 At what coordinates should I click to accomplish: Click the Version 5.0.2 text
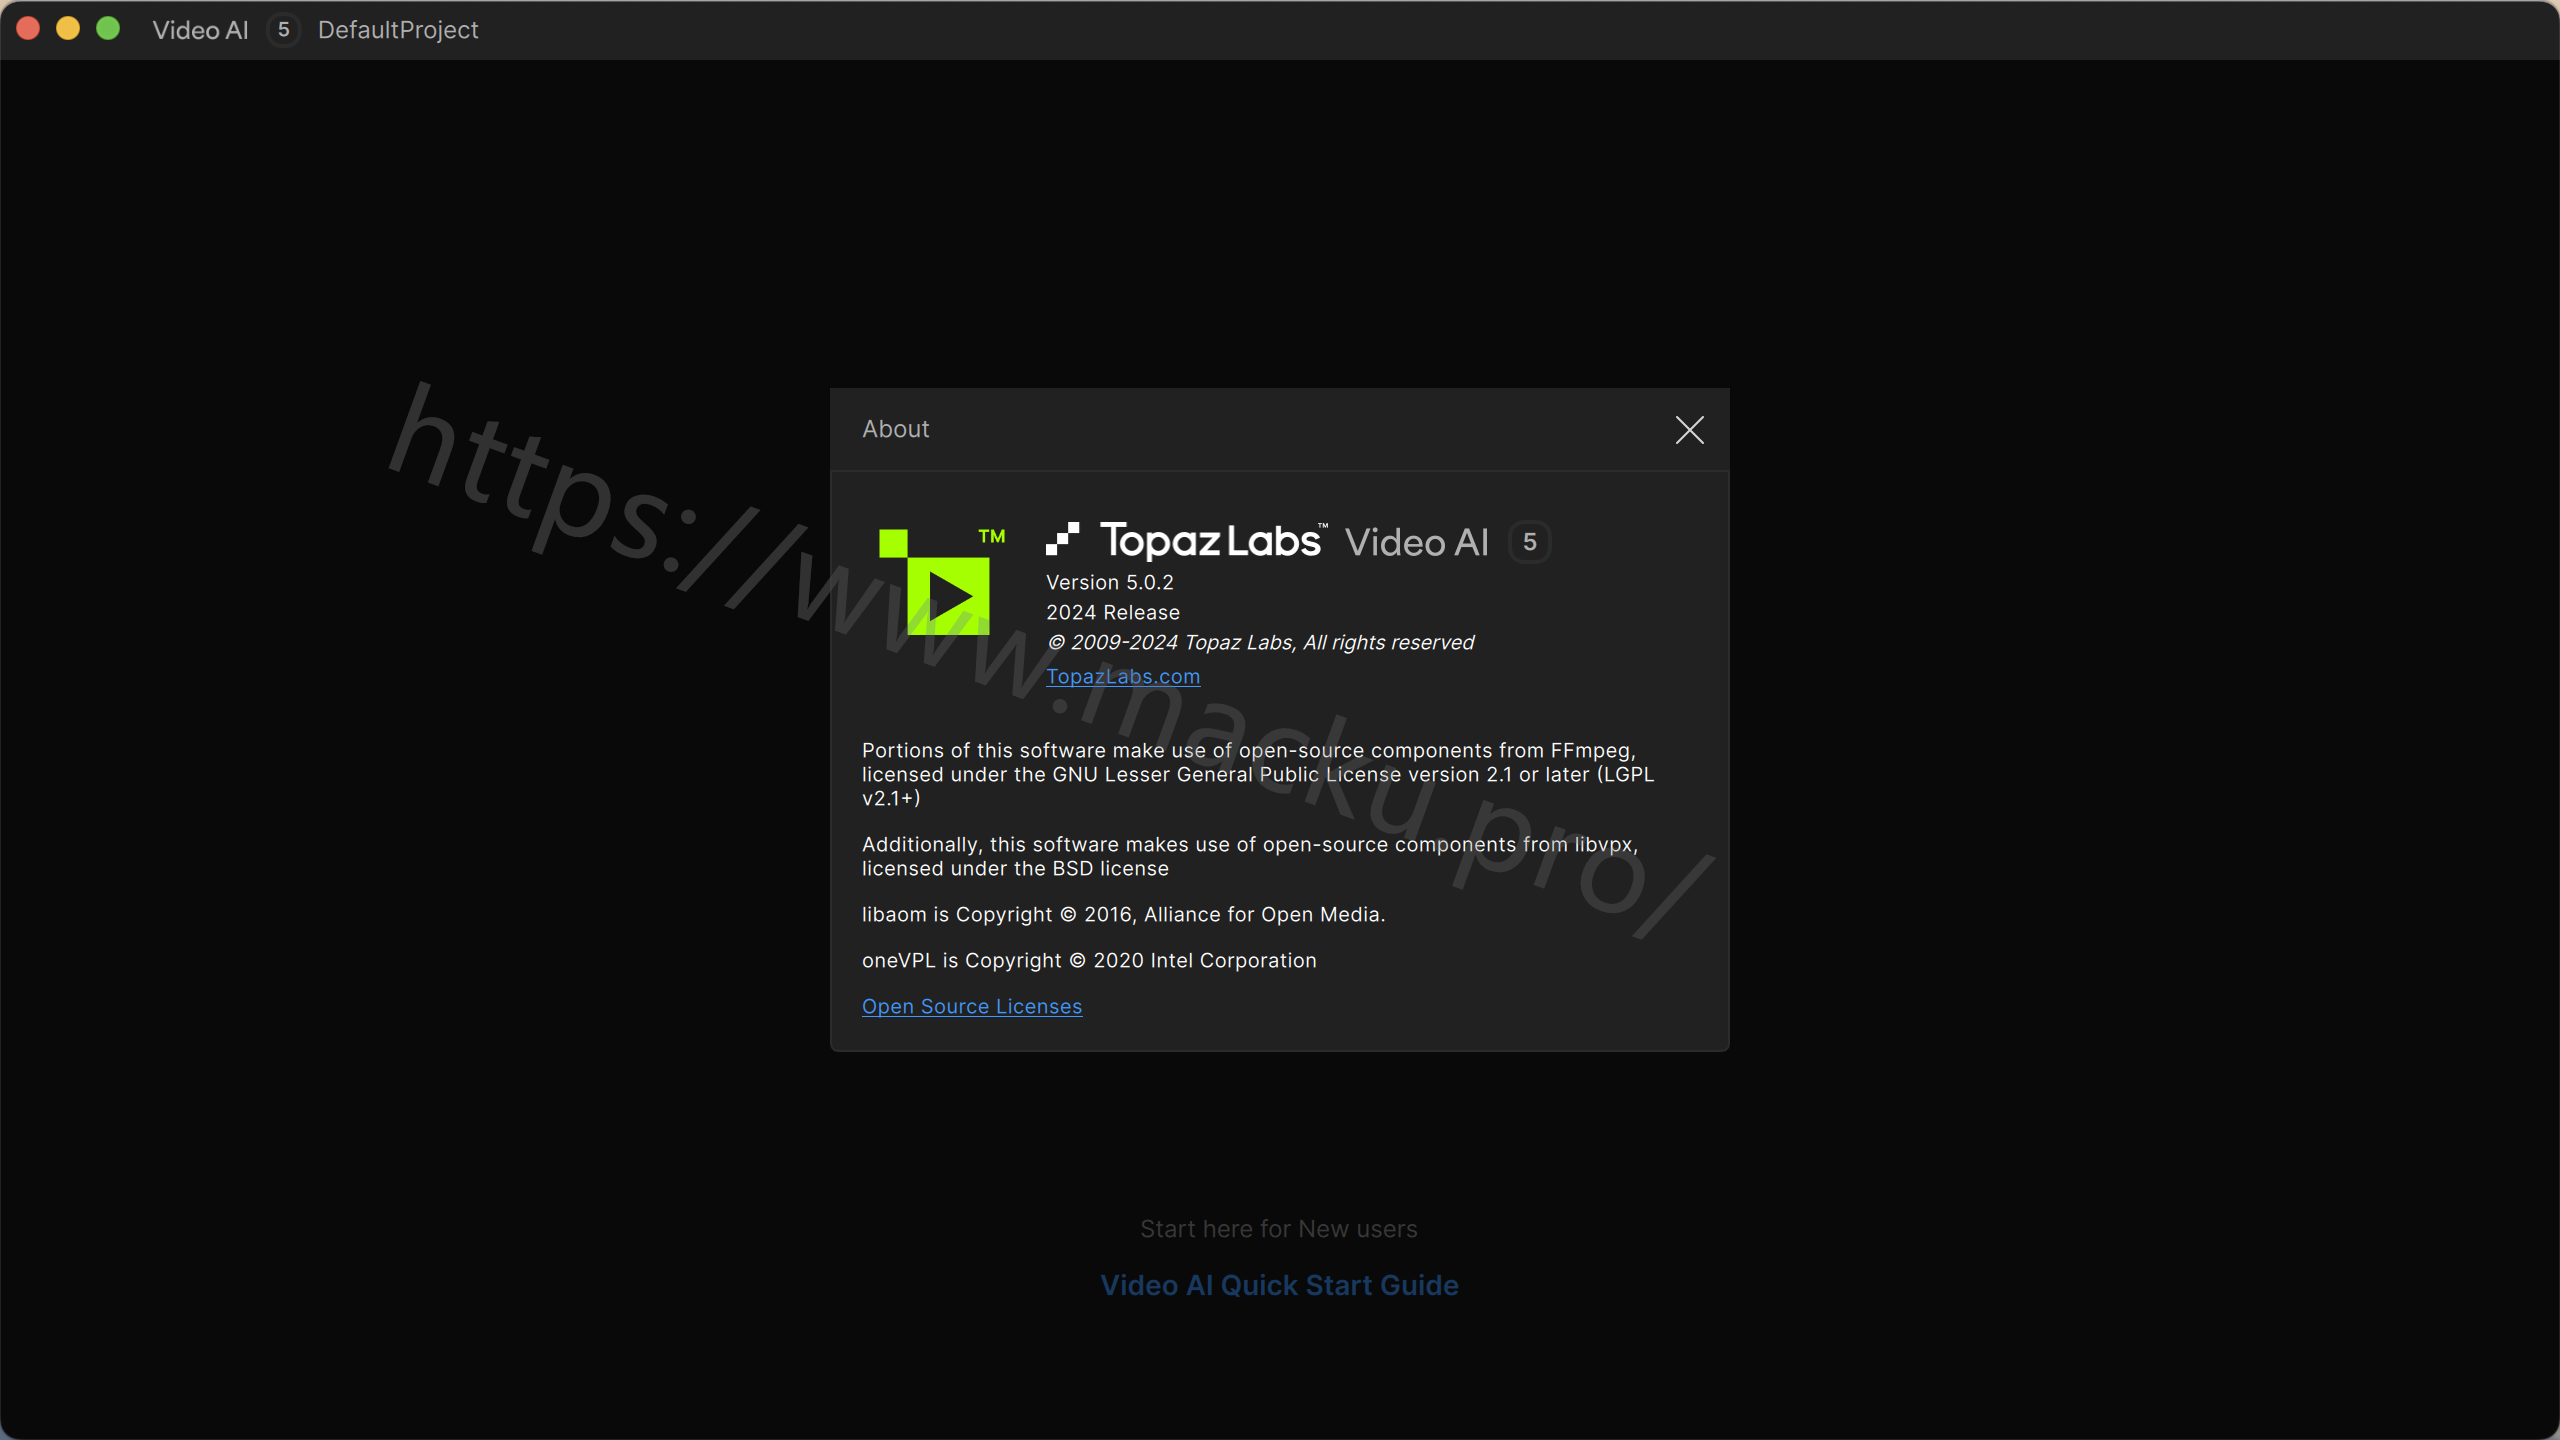coord(1110,582)
